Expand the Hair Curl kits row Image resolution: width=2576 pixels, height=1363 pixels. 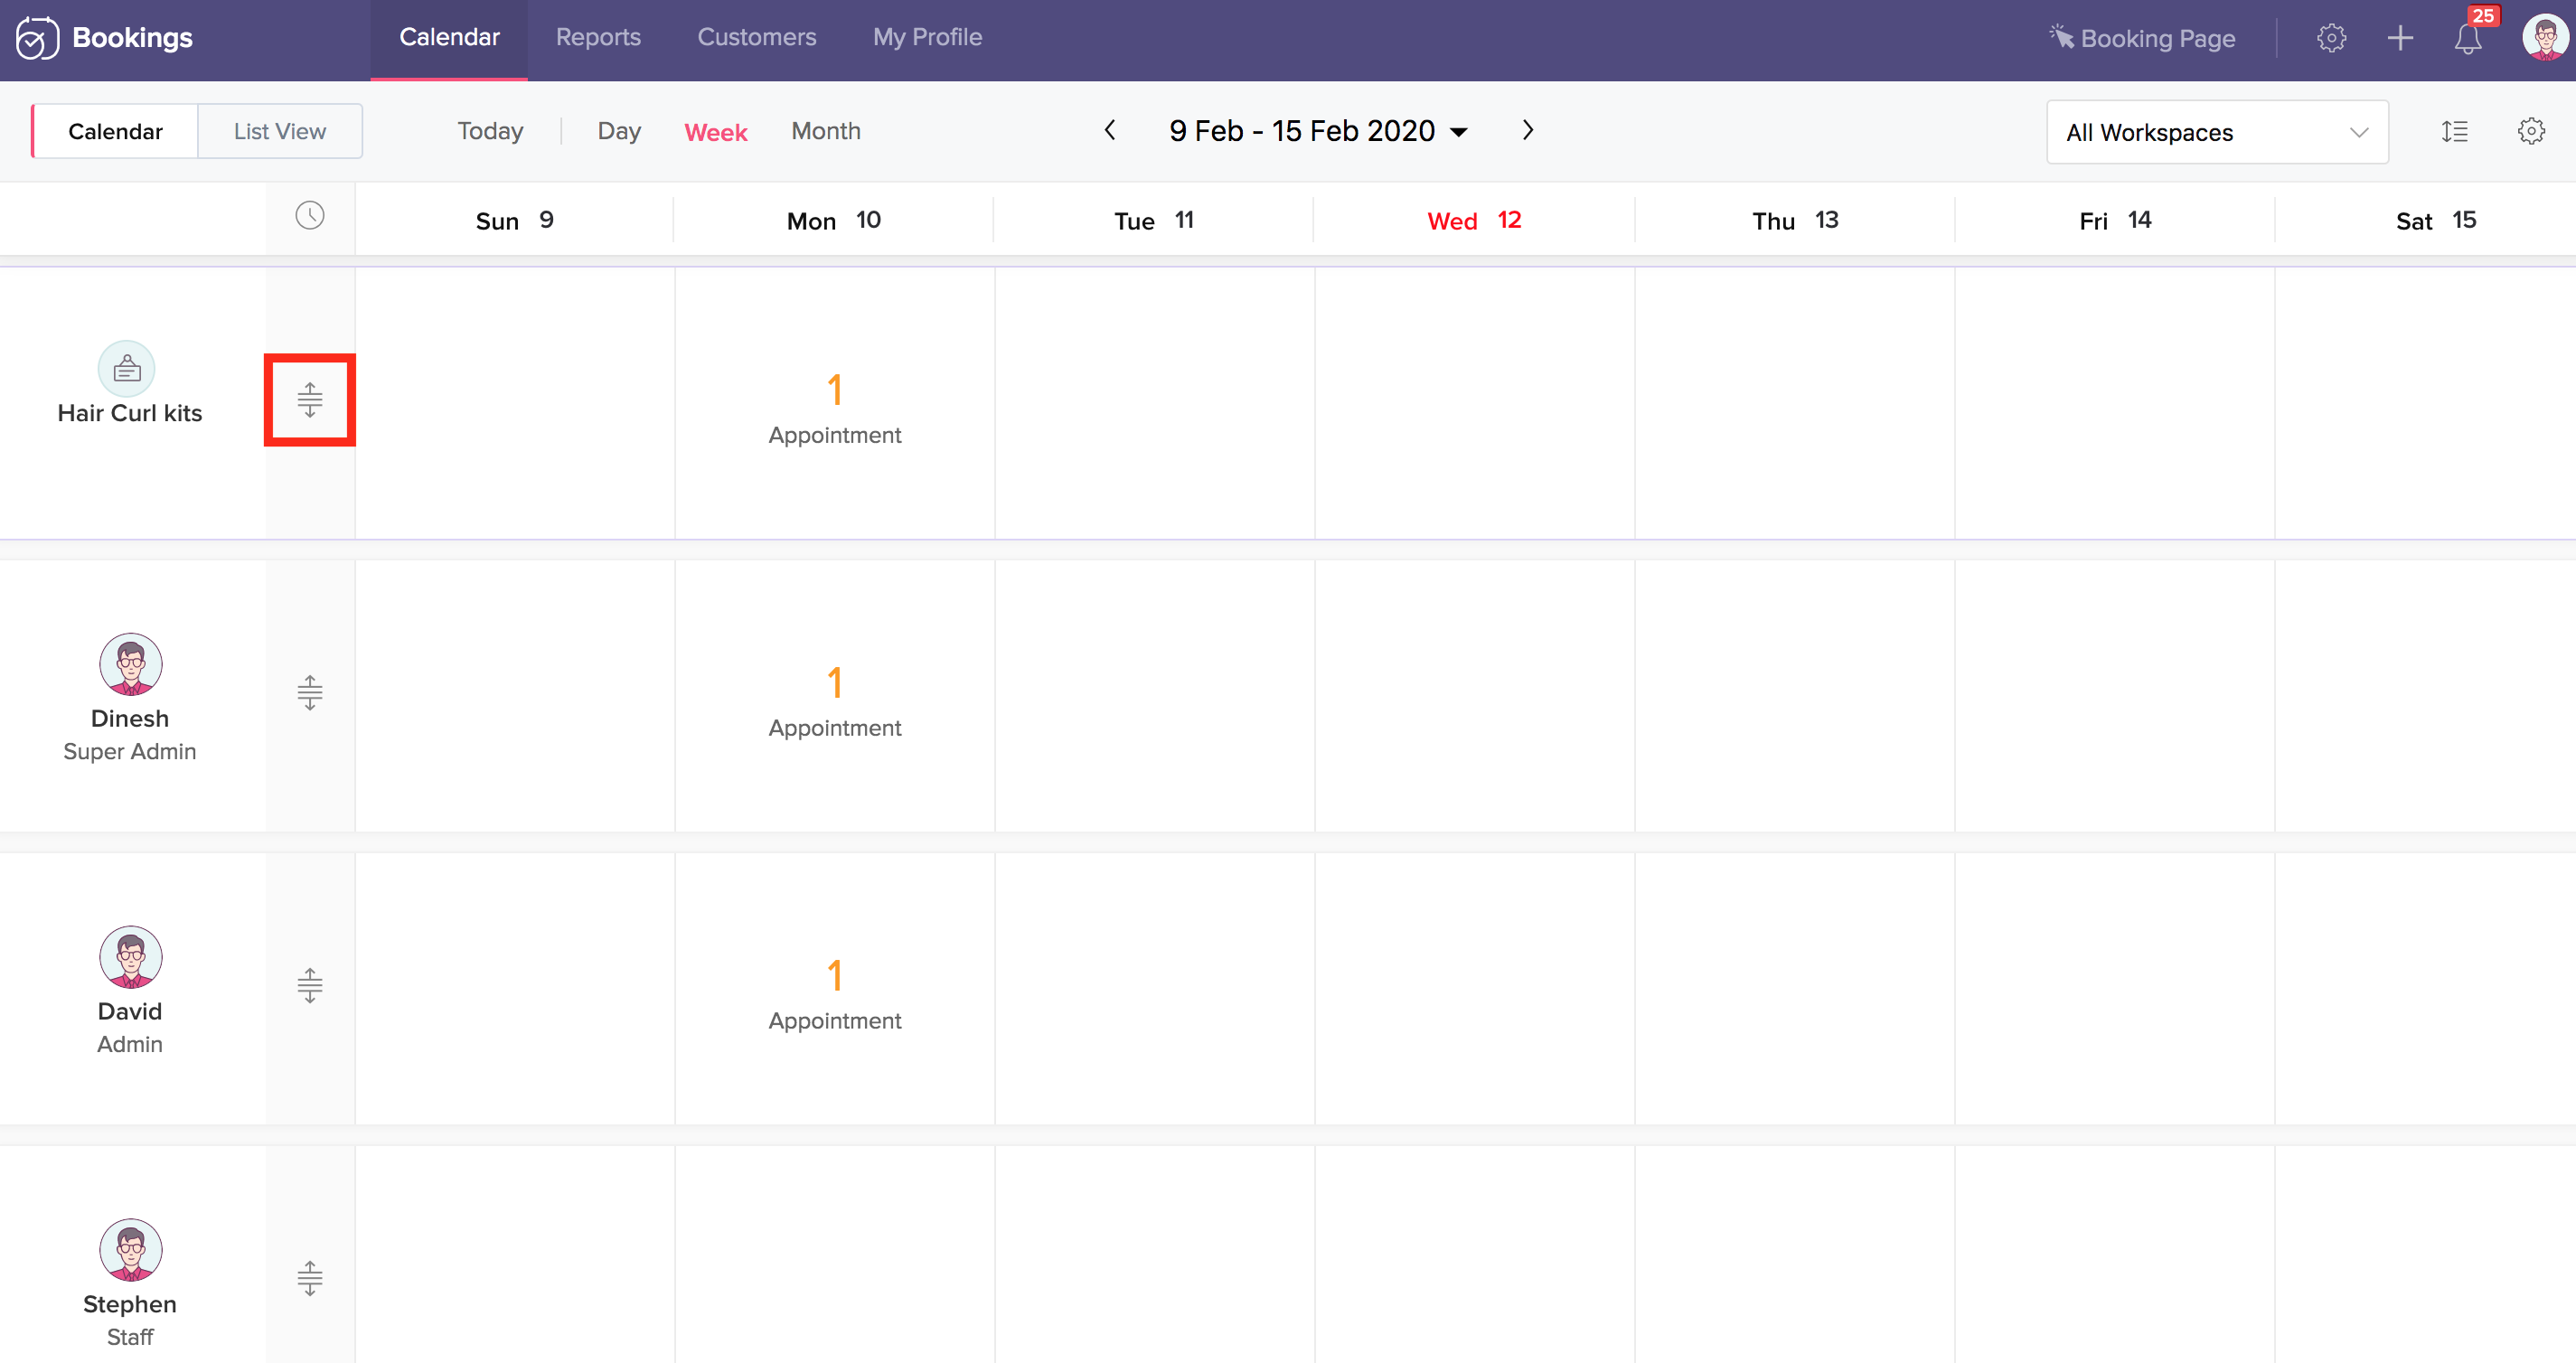tap(310, 400)
